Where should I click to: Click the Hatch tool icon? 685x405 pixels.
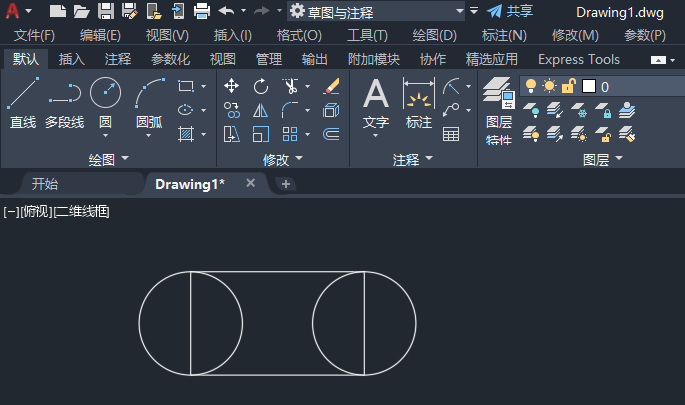tap(186, 134)
